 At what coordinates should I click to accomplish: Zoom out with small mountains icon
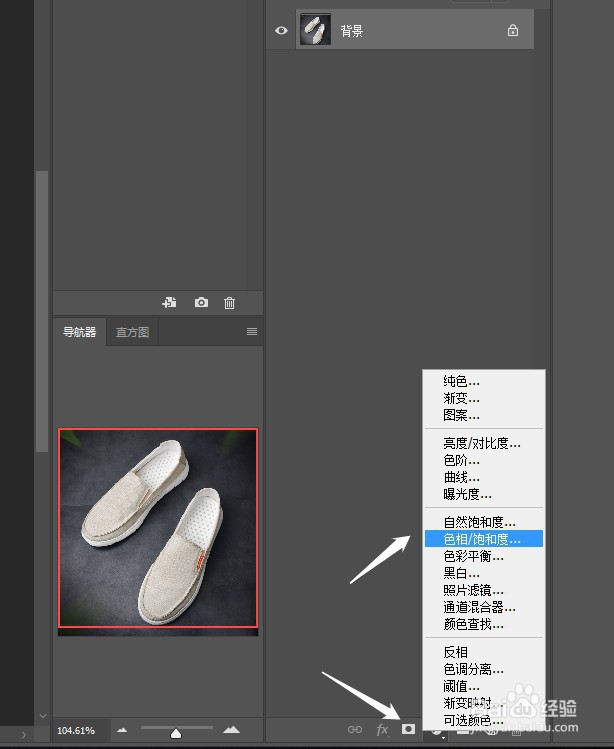[x=122, y=730]
